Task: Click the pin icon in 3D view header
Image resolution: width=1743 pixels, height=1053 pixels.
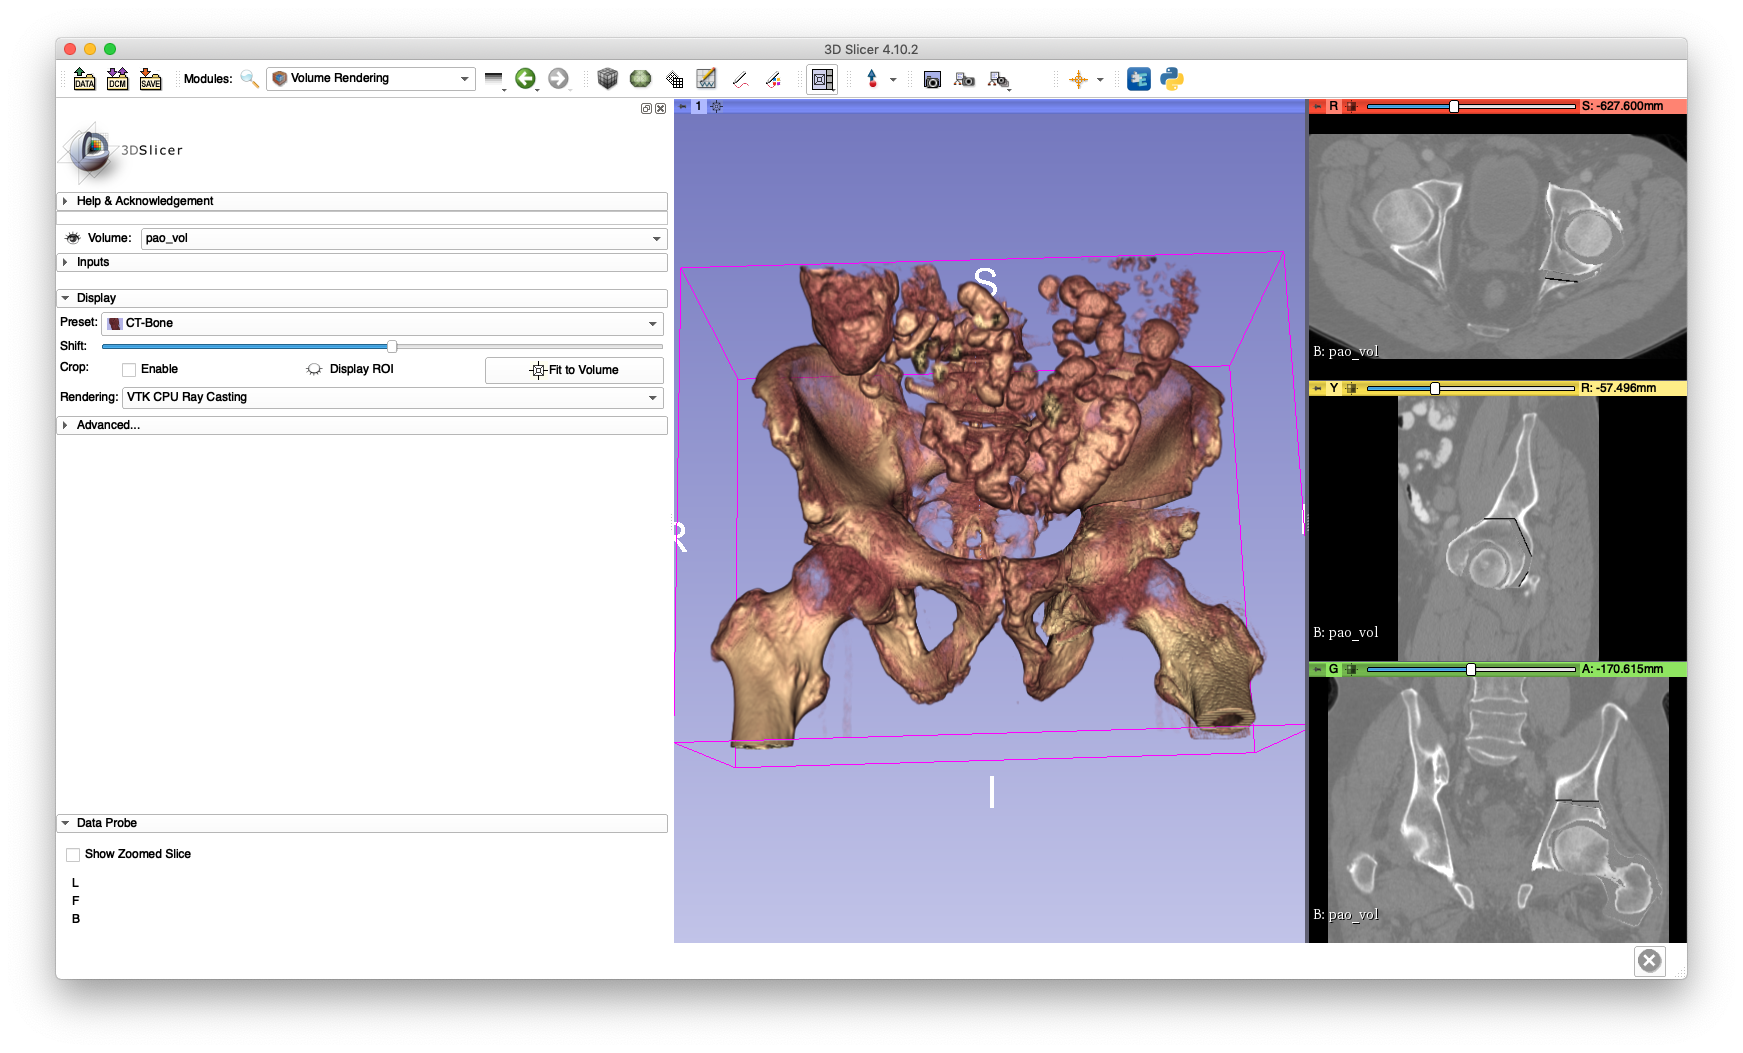Action: (683, 106)
